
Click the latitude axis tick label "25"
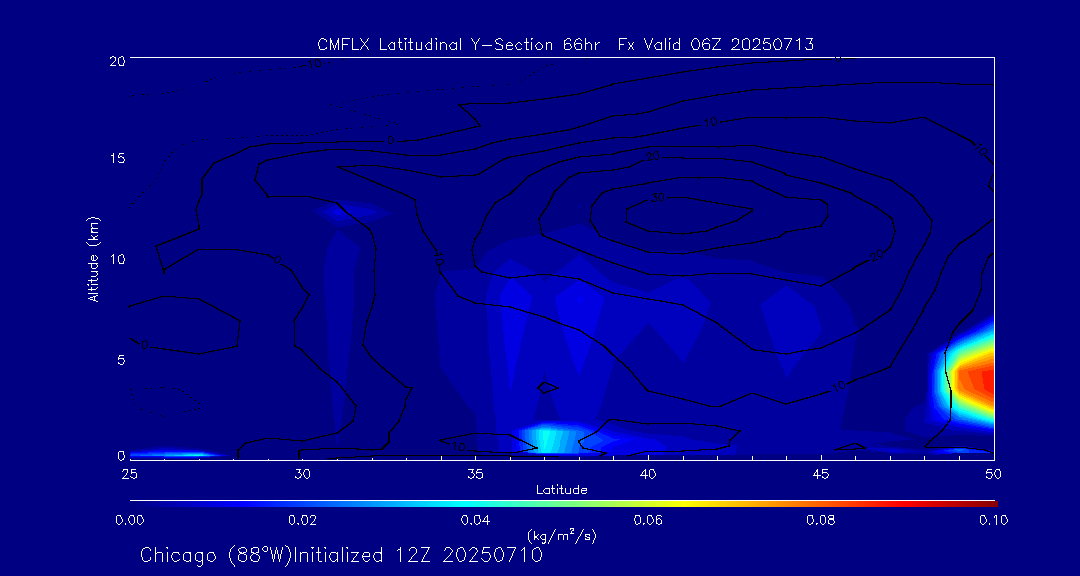click(x=129, y=473)
